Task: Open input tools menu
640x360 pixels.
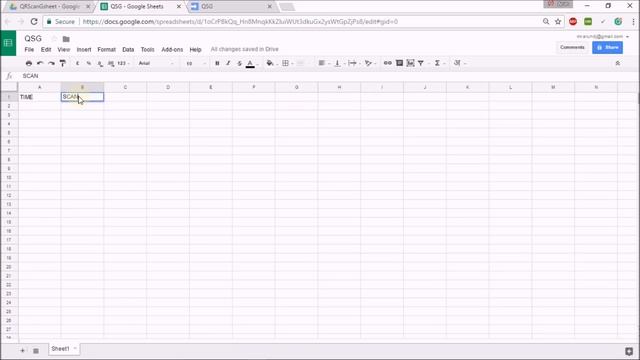Action: coord(459,63)
